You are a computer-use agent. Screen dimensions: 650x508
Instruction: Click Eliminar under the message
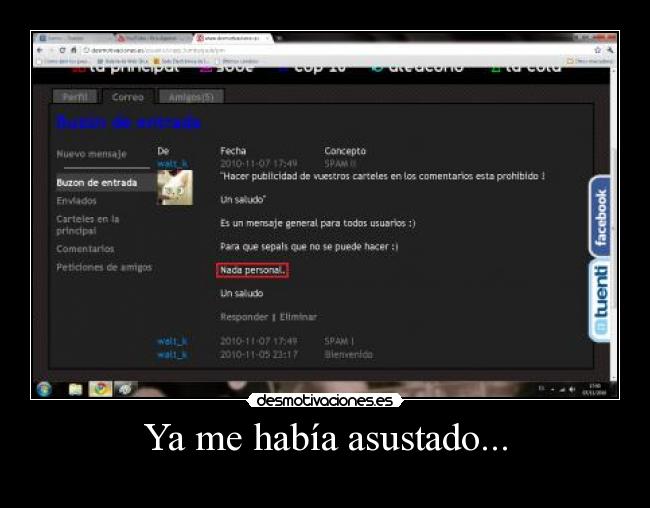click(298, 317)
